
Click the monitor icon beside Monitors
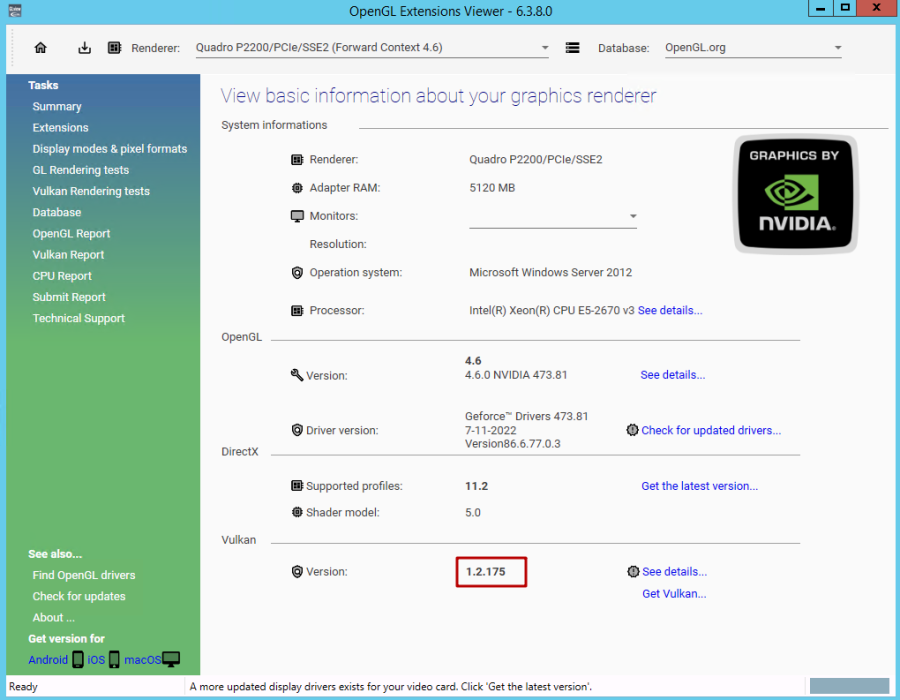[x=297, y=216]
